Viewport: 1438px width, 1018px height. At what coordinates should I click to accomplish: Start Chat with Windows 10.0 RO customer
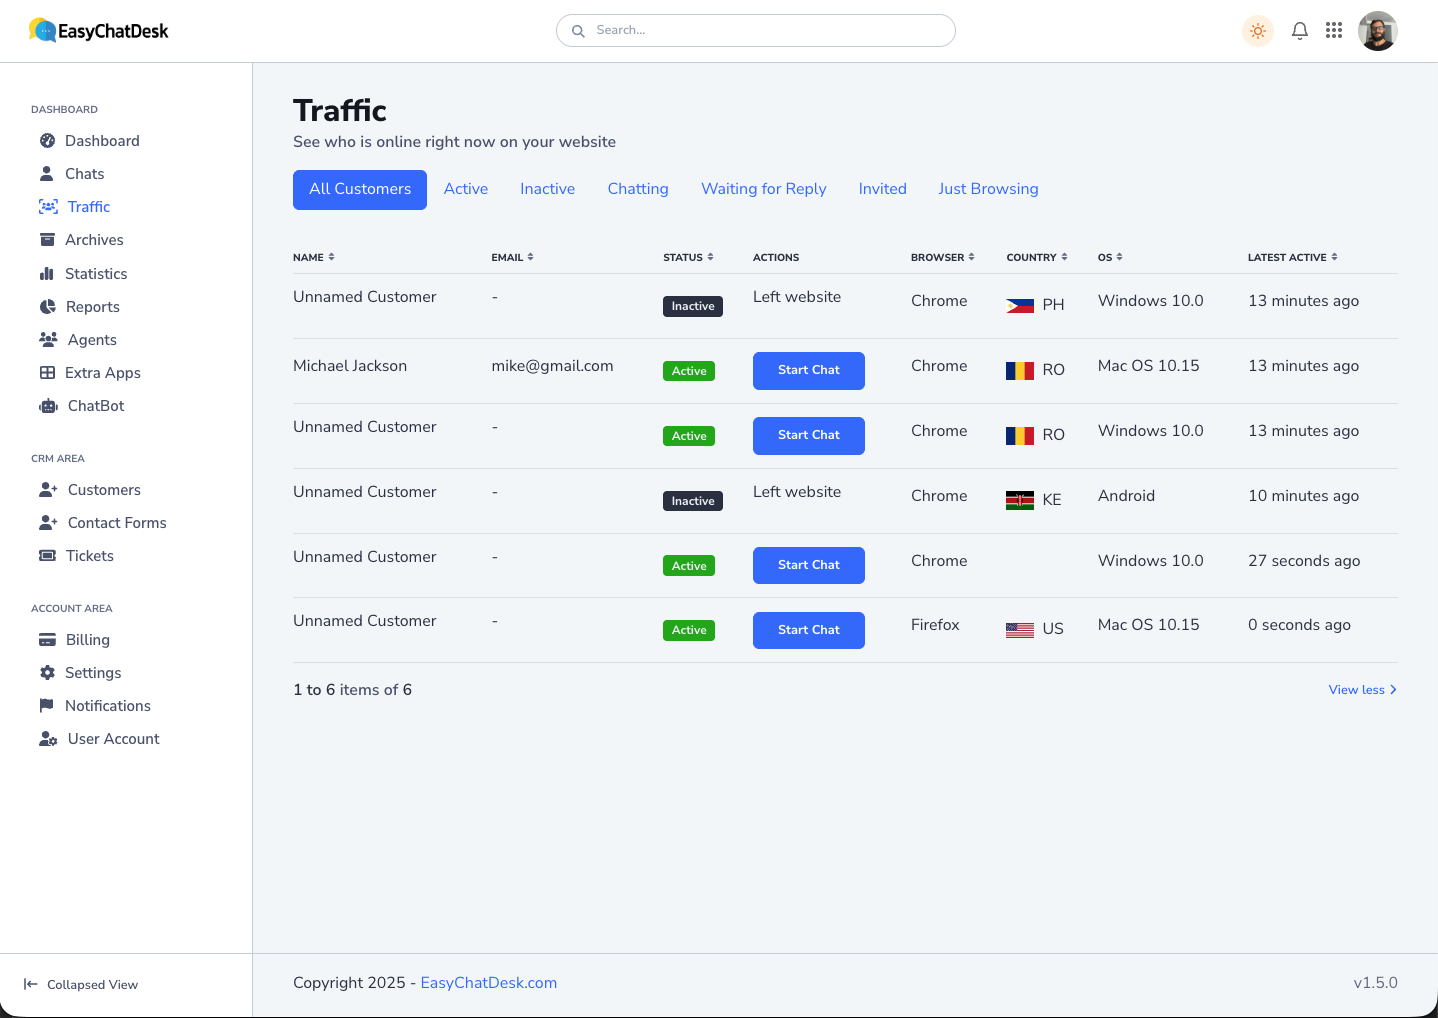[x=809, y=435]
